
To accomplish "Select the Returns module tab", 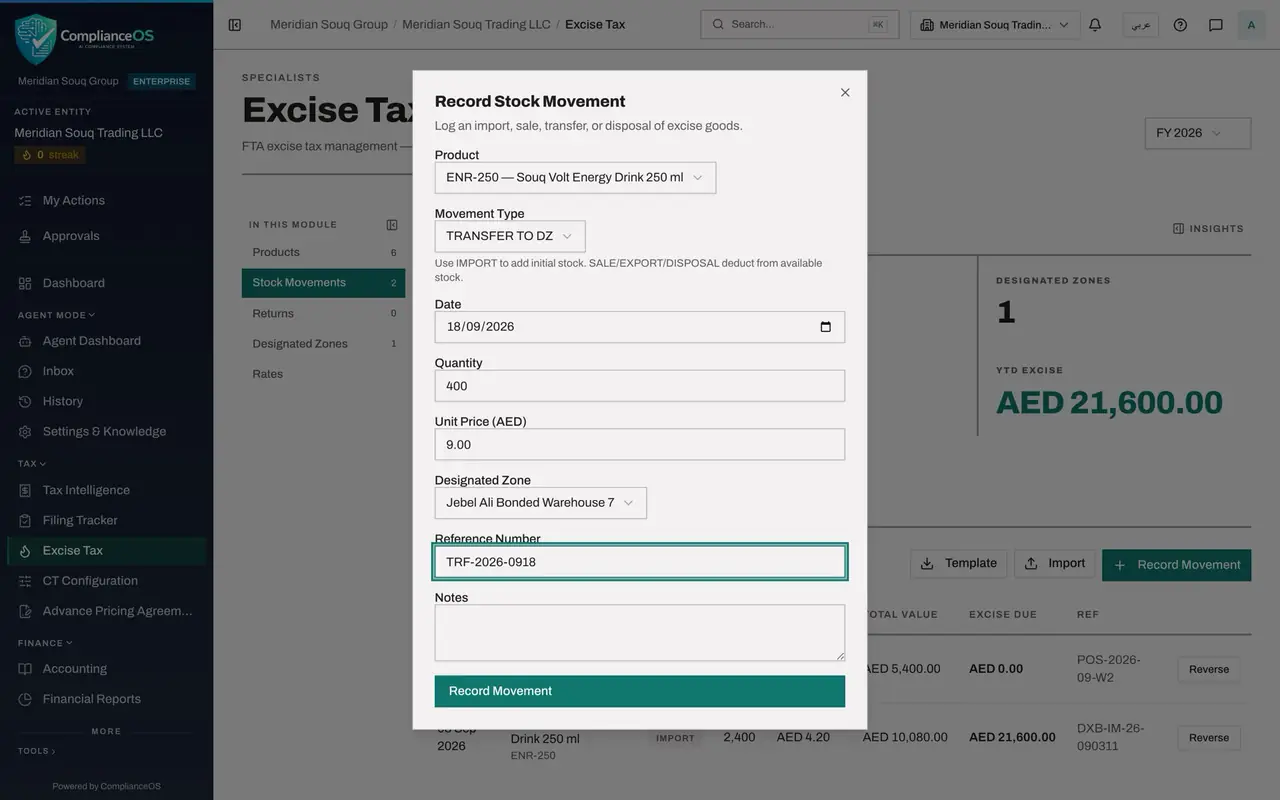I will pos(323,313).
